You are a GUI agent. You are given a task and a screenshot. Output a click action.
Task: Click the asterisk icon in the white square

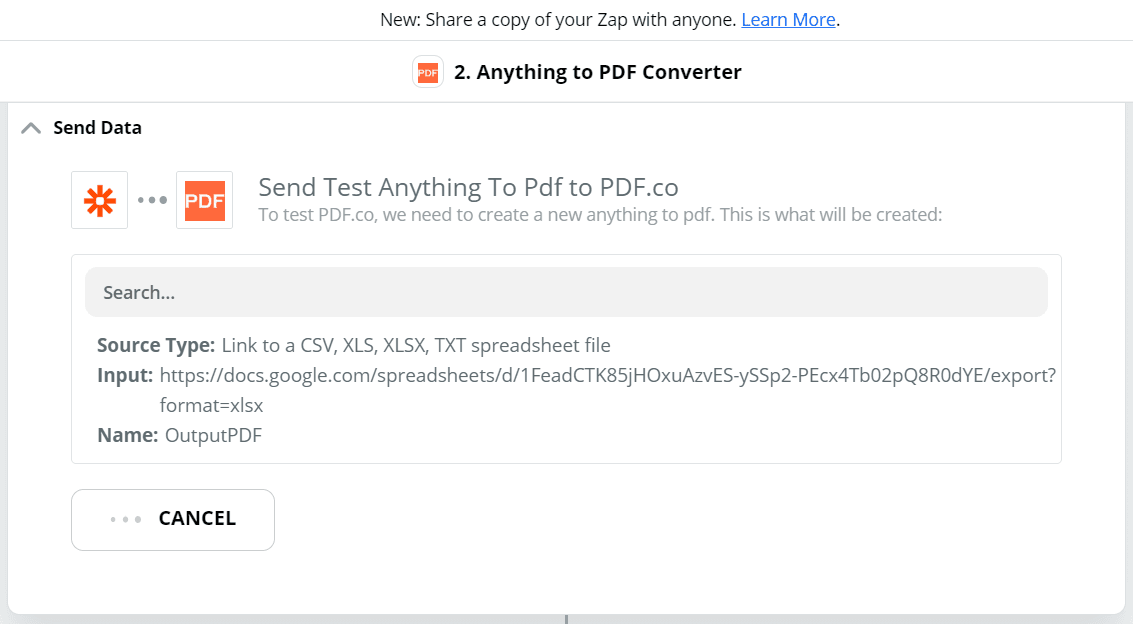pyautogui.click(x=99, y=200)
